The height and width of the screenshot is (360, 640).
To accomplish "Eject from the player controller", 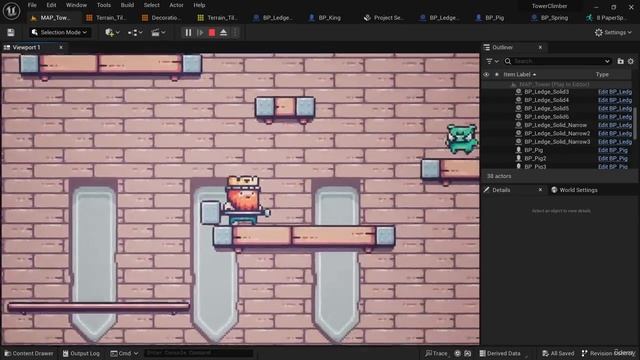I will pyautogui.click(x=223, y=33).
